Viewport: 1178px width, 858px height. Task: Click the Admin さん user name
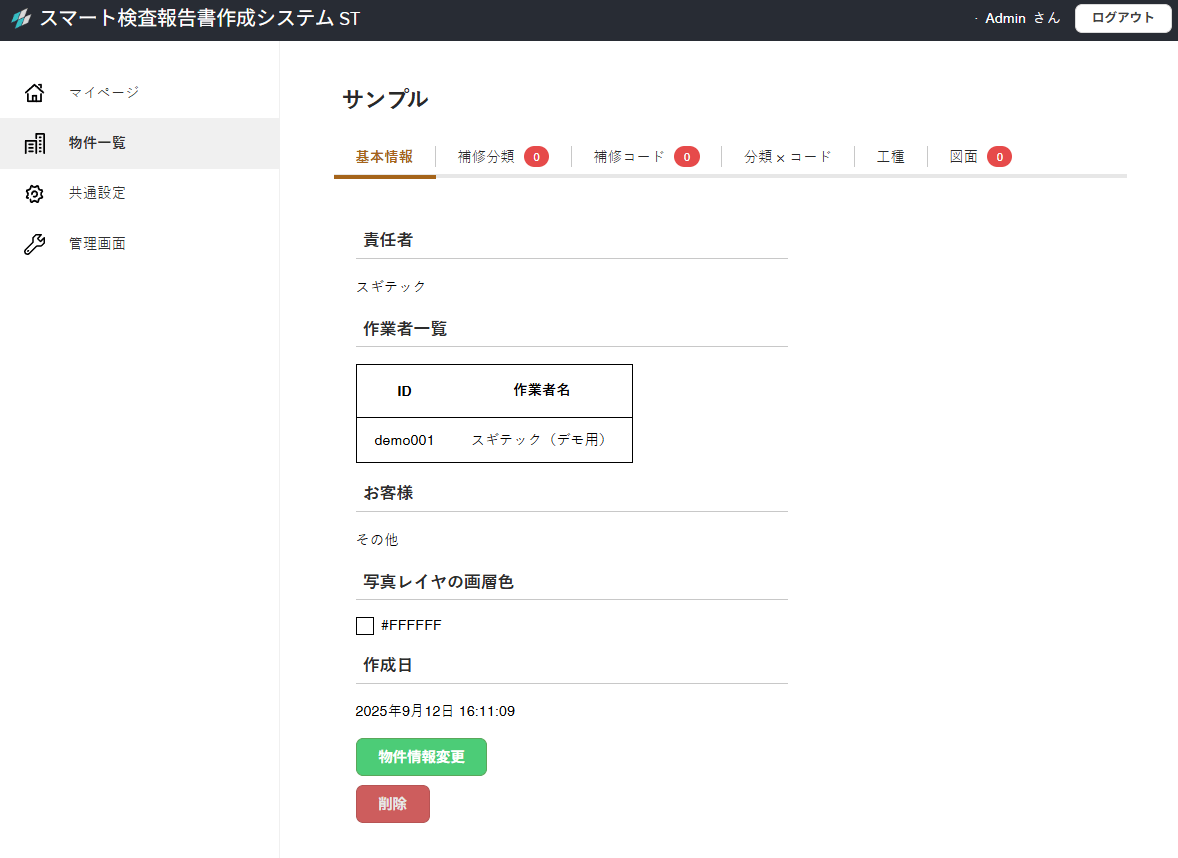coord(1022,19)
